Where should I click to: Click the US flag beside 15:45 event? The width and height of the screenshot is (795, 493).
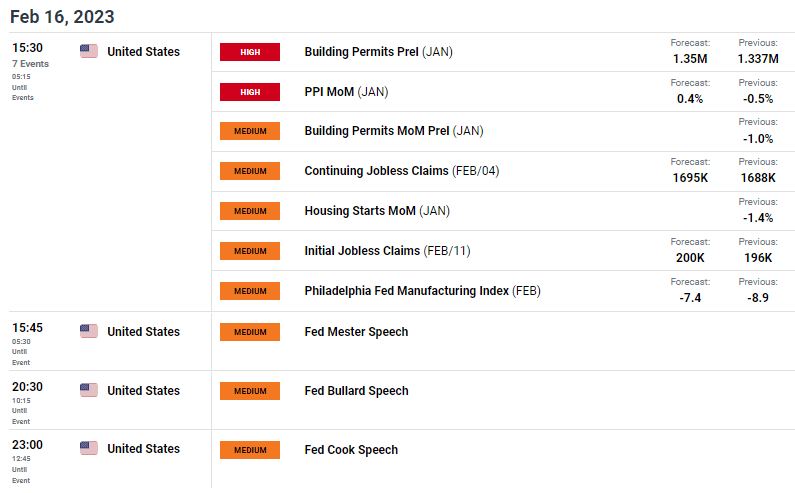[x=89, y=331]
